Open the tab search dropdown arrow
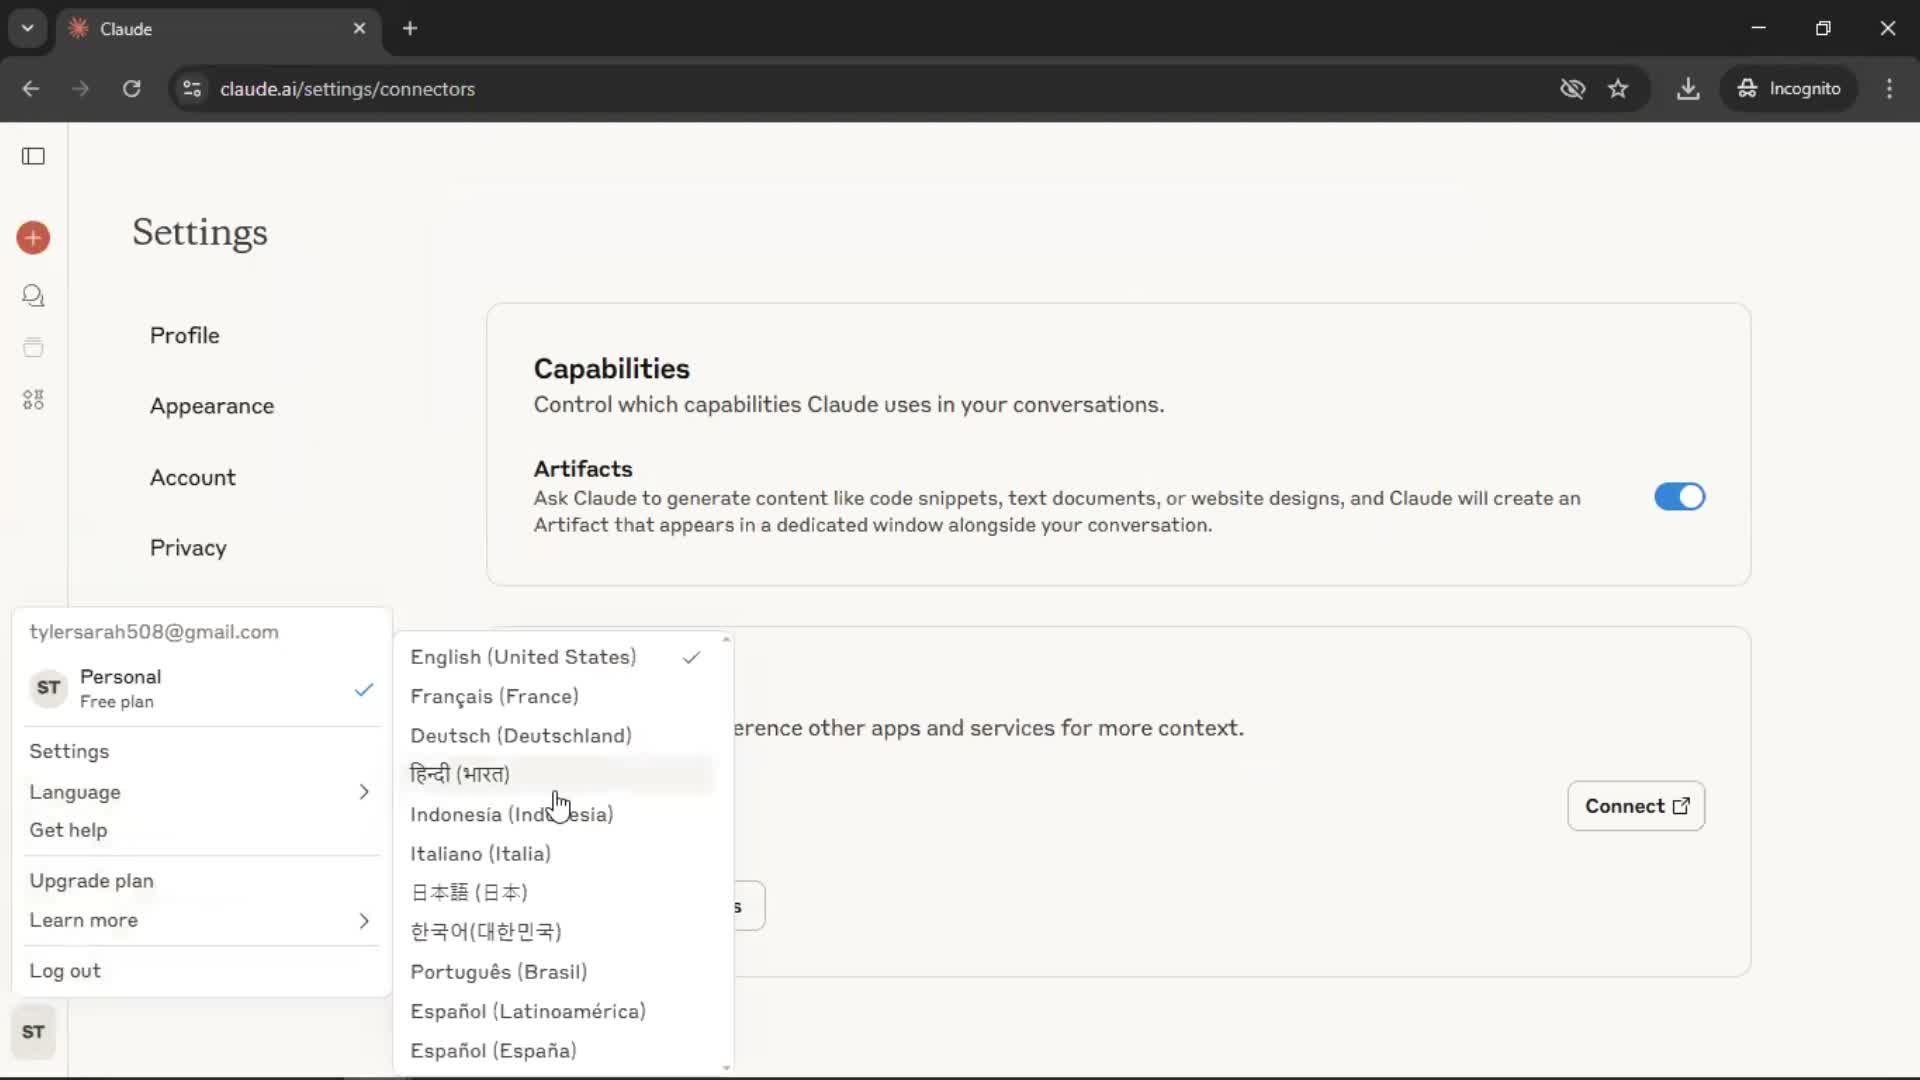This screenshot has height=1080, width=1920. click(28, 29)
